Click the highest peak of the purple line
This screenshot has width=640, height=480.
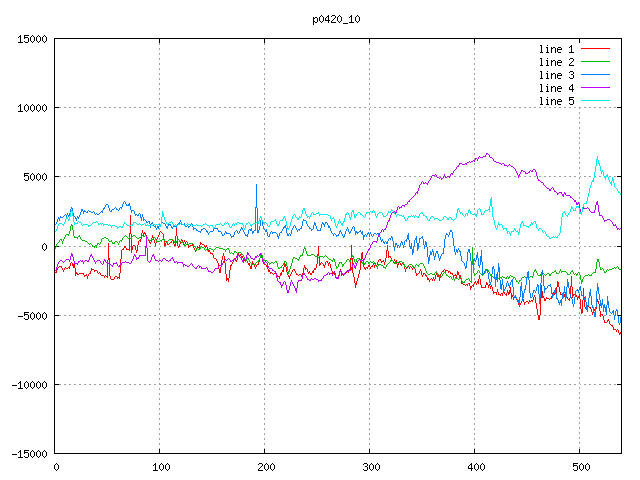click(487, 154)
